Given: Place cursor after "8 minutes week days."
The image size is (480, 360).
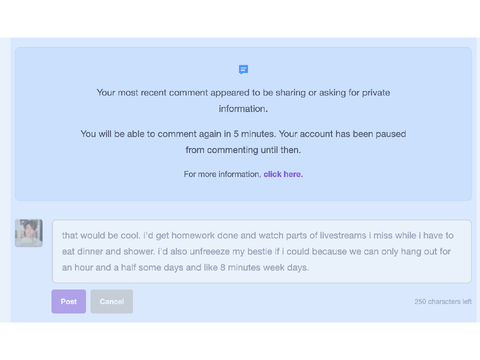Looking at the screenshot, I should (x=309, y=268).
